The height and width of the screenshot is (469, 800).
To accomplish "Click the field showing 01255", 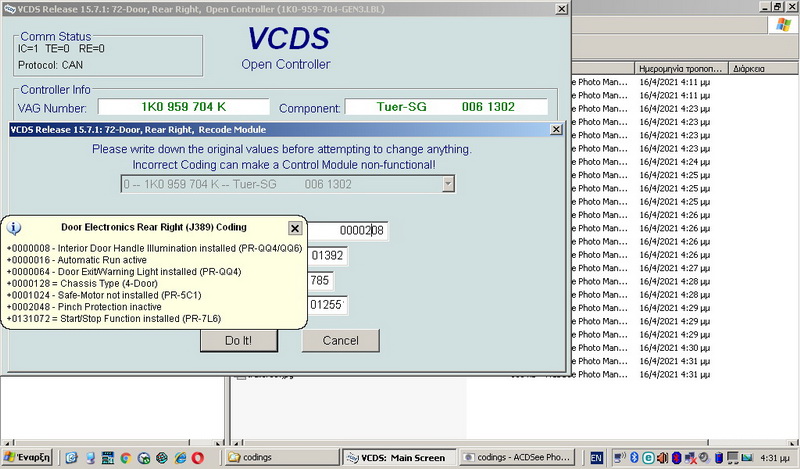I will (x=328, y=305).
